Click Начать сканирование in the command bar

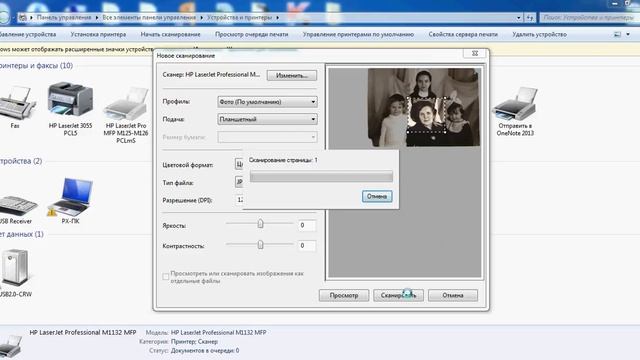[171, 35]
